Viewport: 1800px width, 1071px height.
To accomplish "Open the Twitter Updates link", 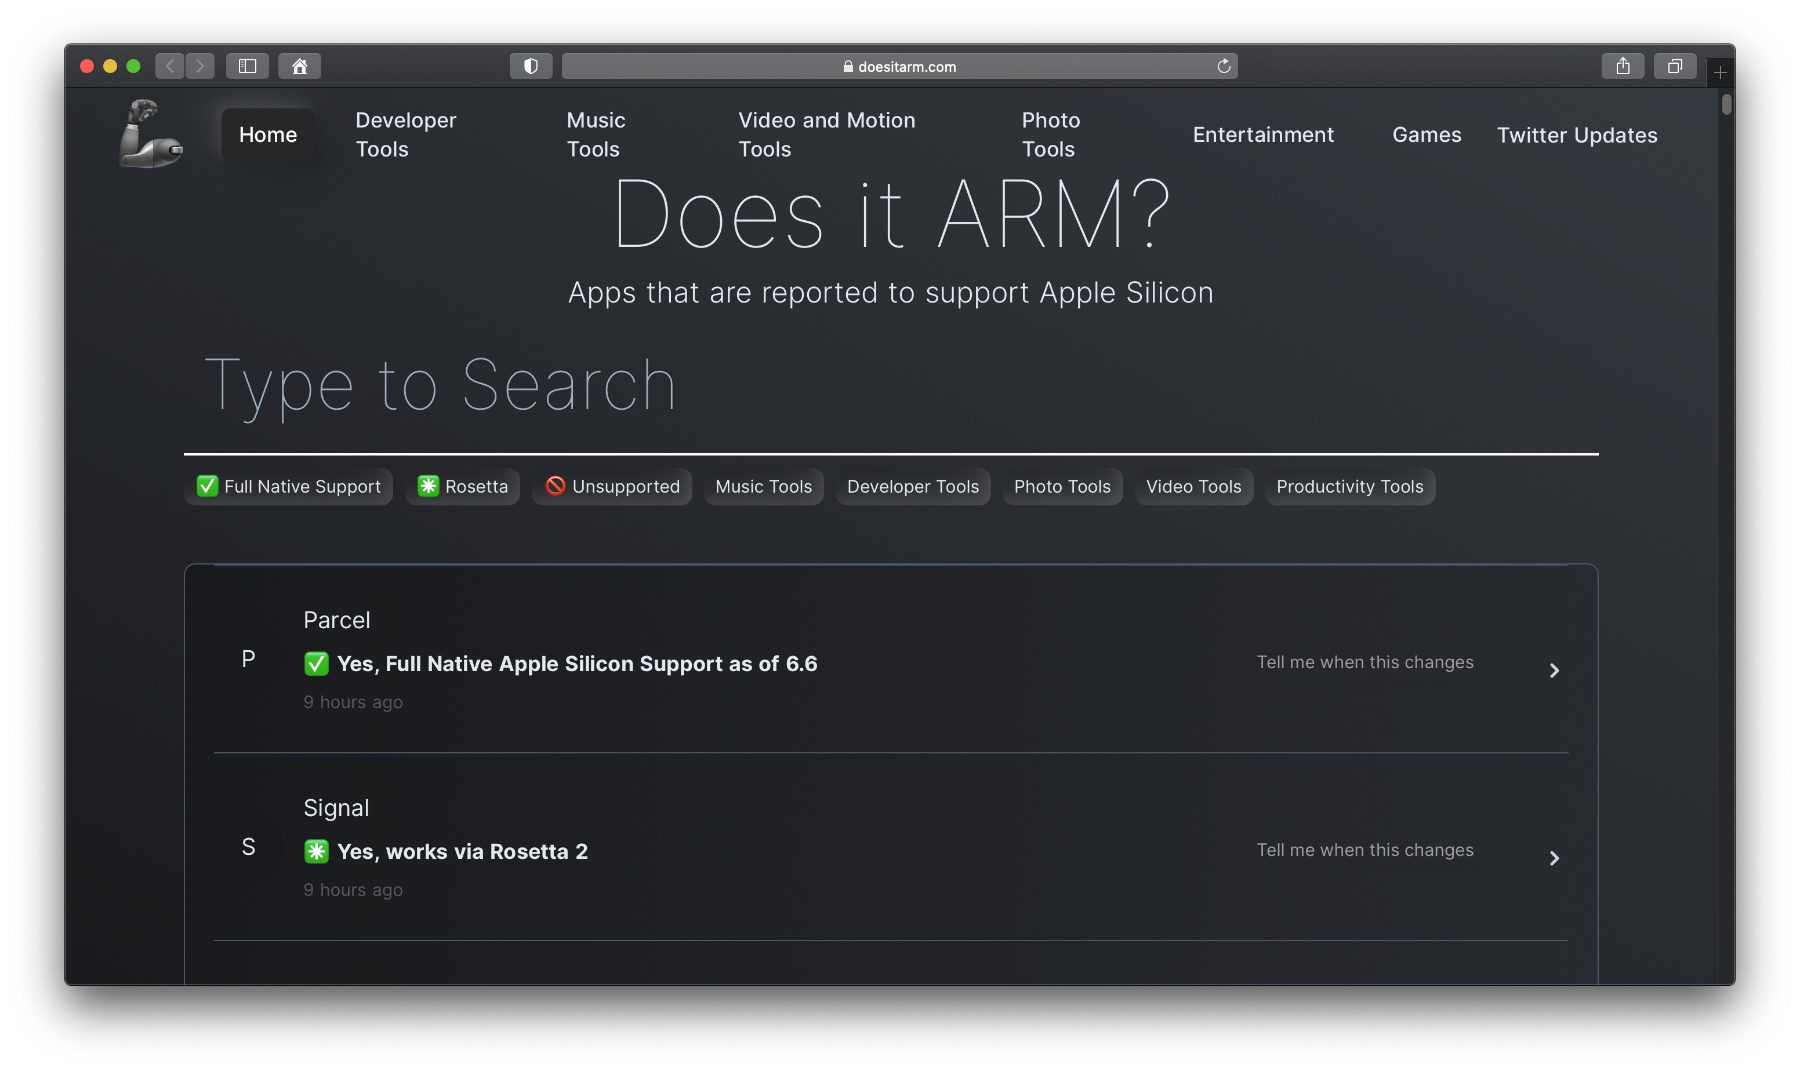I will (x=1576, y=135).
